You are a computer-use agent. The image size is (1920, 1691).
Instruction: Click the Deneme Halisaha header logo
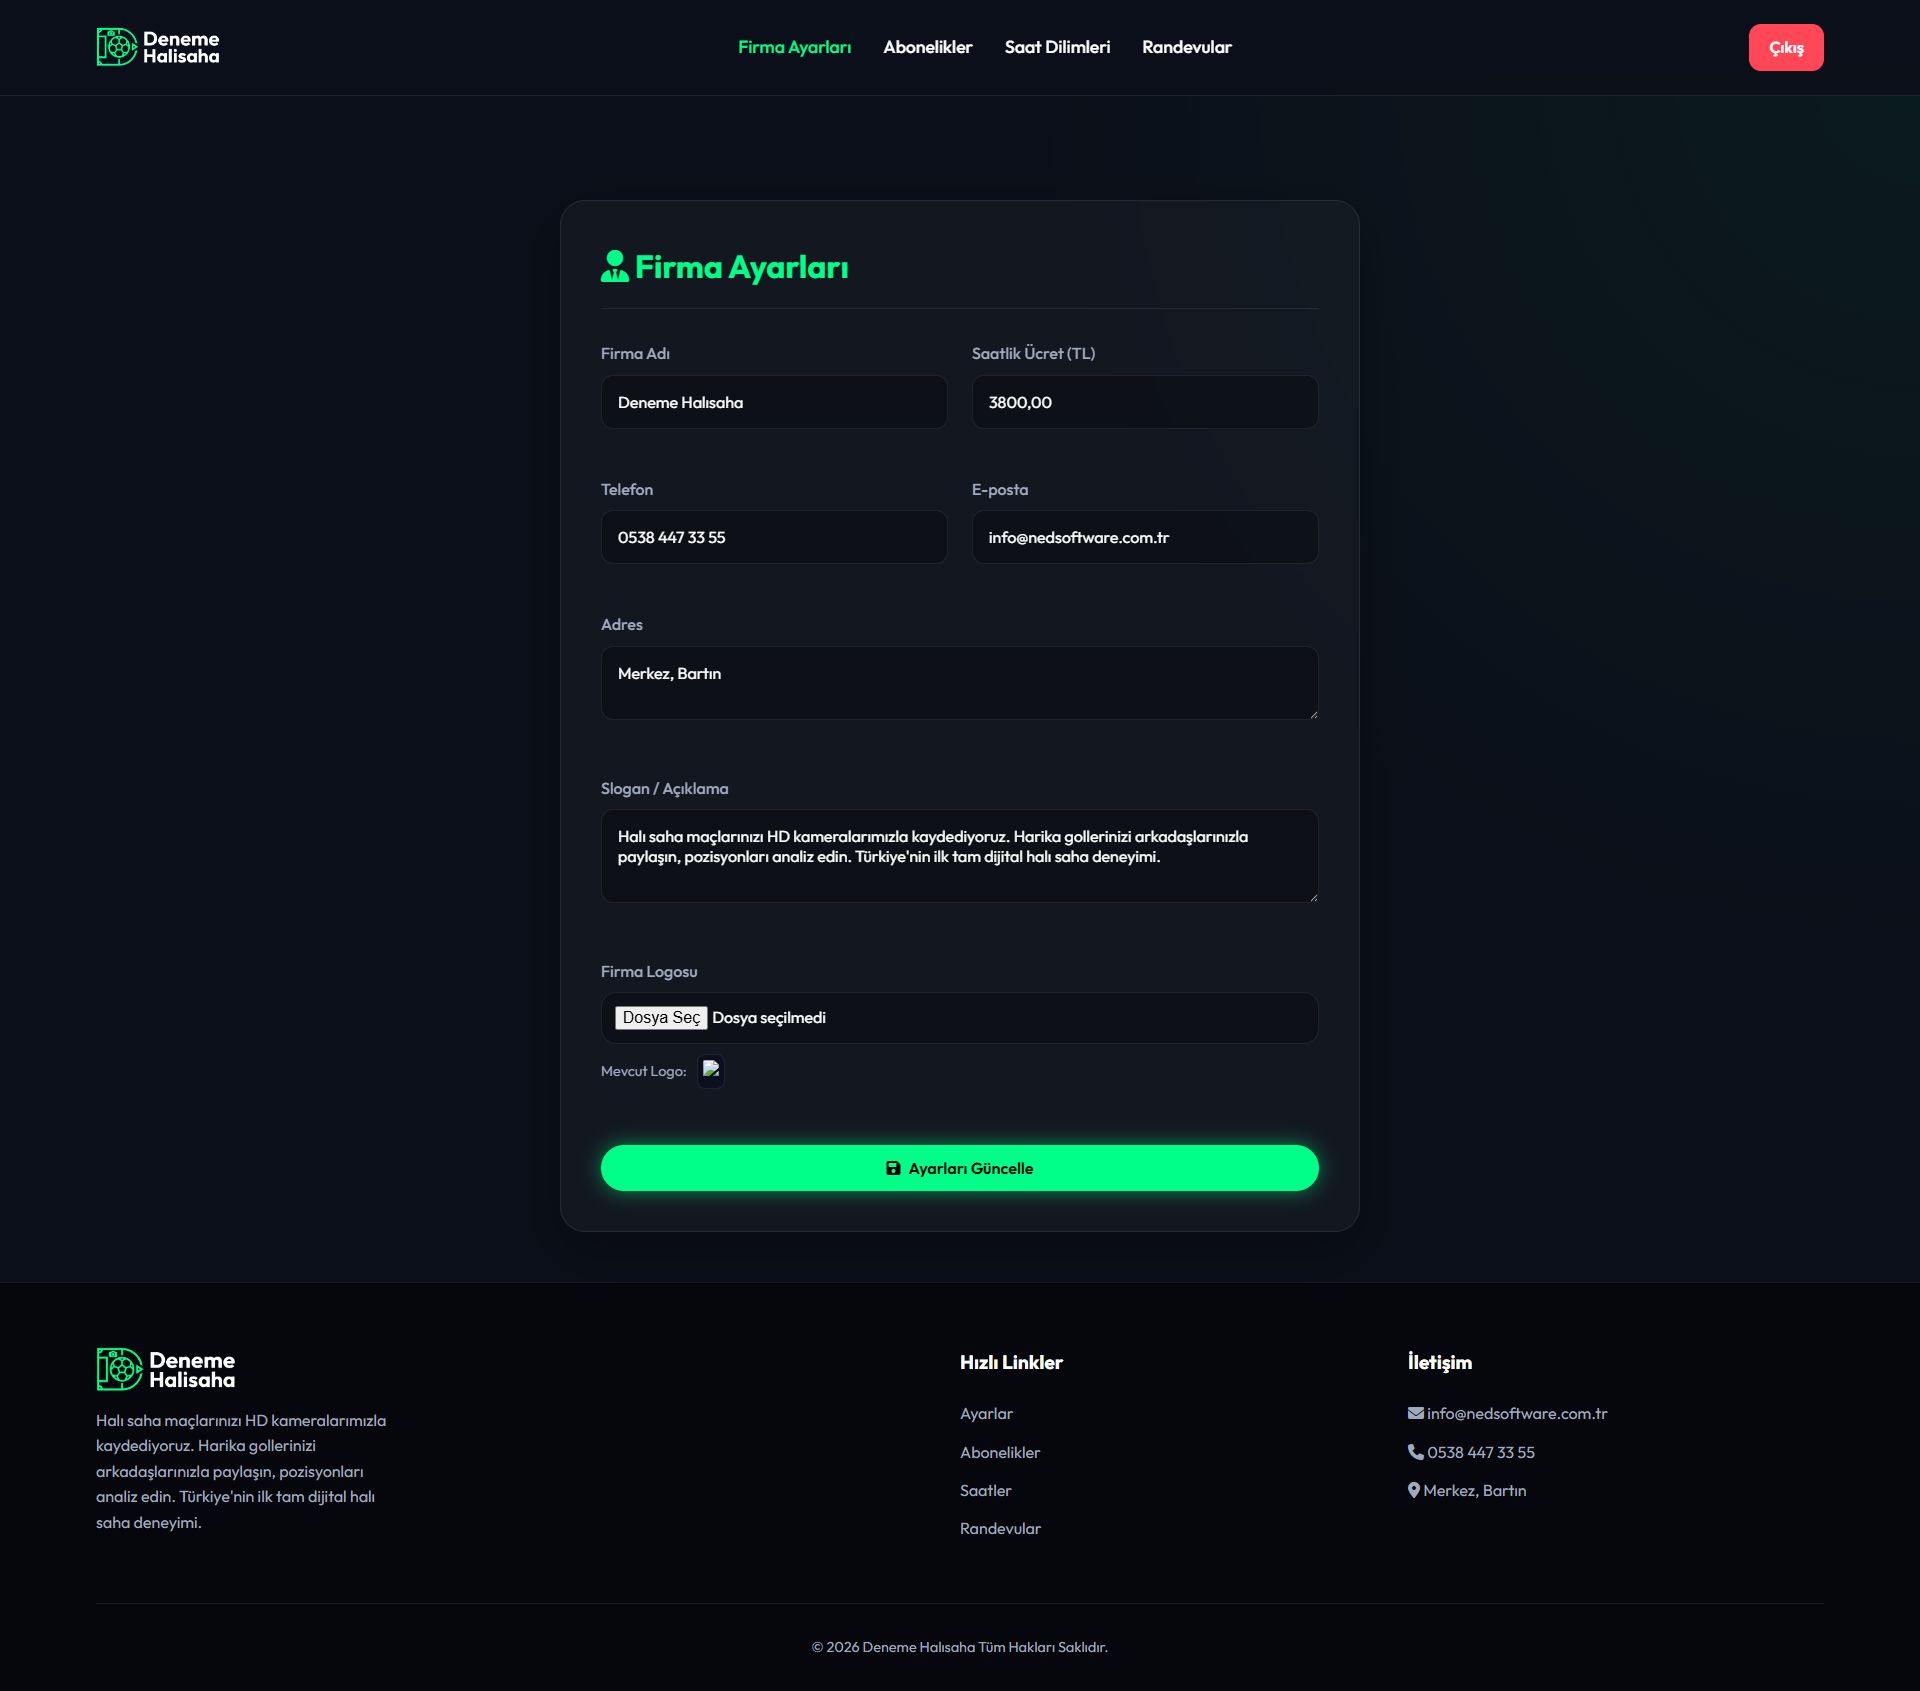[x=158, y=47]
